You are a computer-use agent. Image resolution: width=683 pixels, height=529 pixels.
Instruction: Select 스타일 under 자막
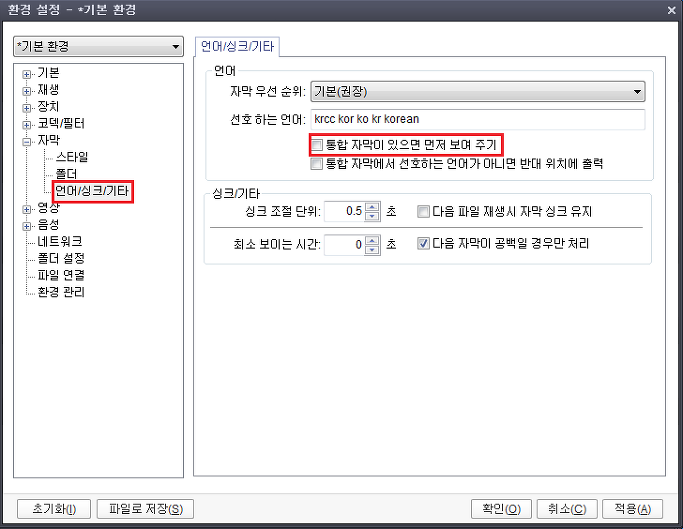point(72,157)
